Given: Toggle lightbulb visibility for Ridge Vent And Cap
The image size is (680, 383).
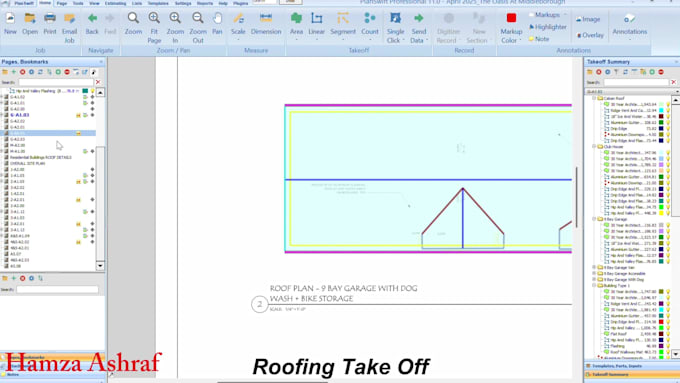Looking at the screenshot, I should click(x=668, y=111).
